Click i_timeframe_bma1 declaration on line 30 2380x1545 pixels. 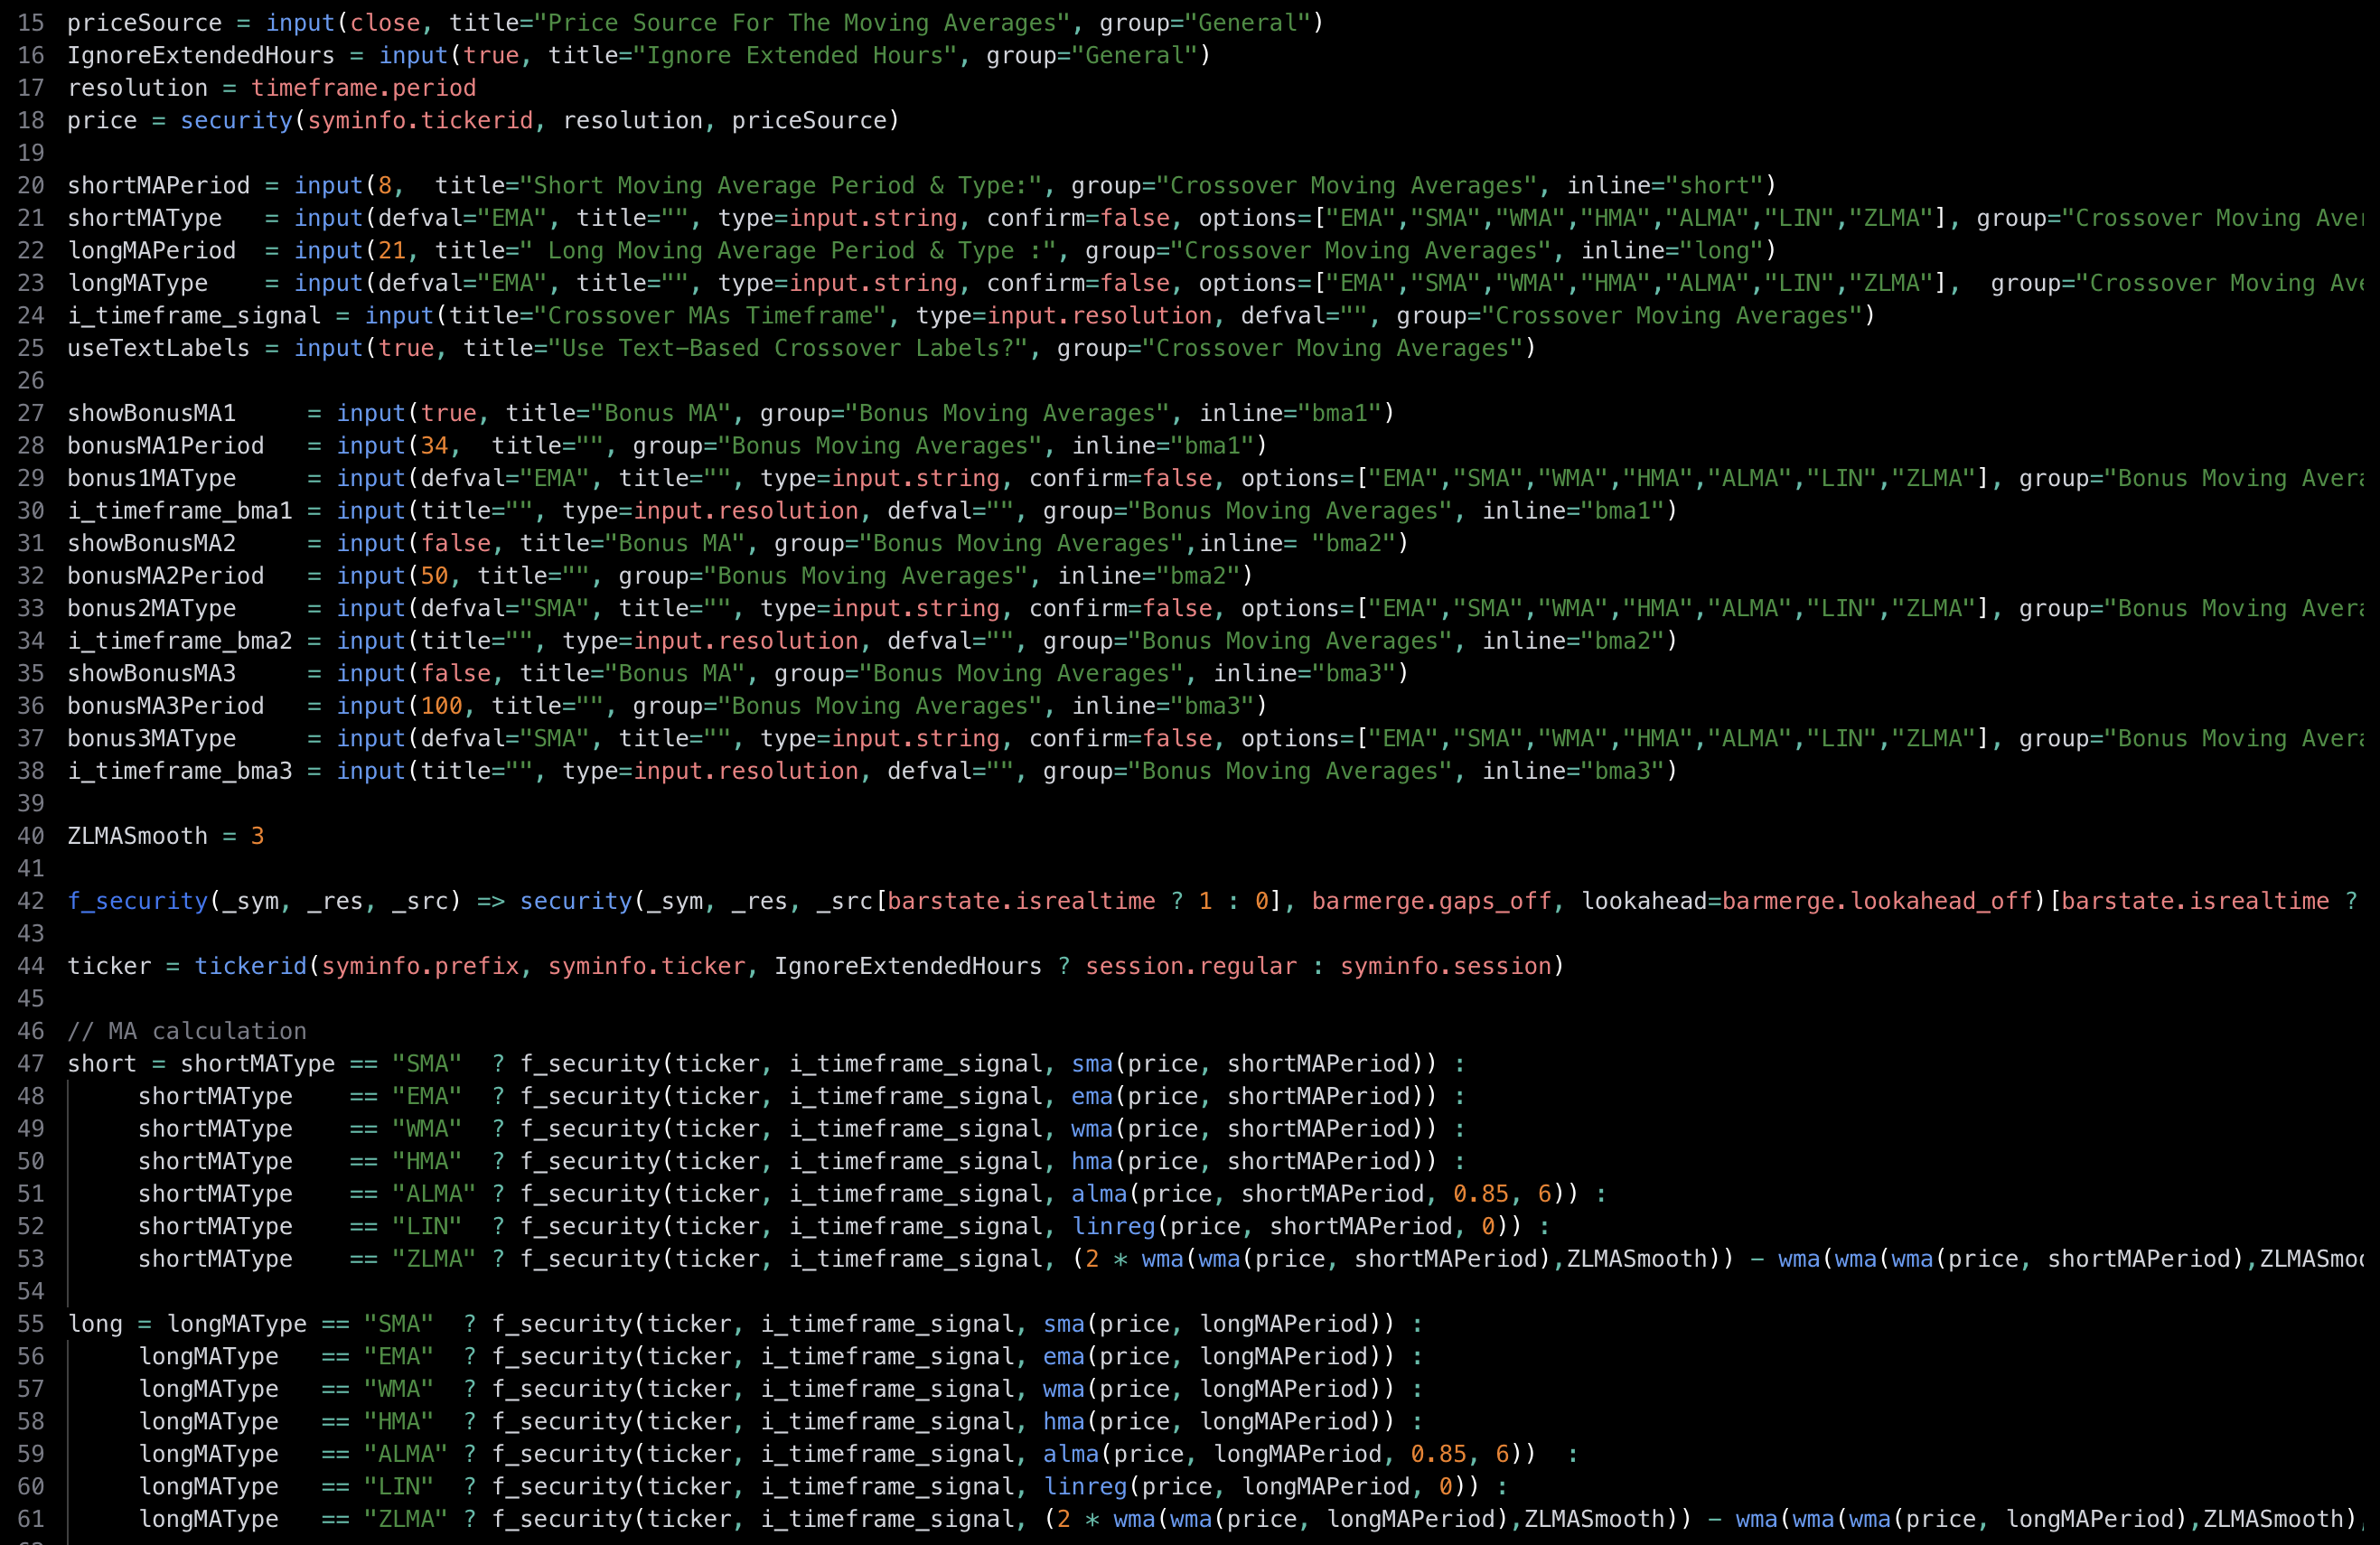180,510
